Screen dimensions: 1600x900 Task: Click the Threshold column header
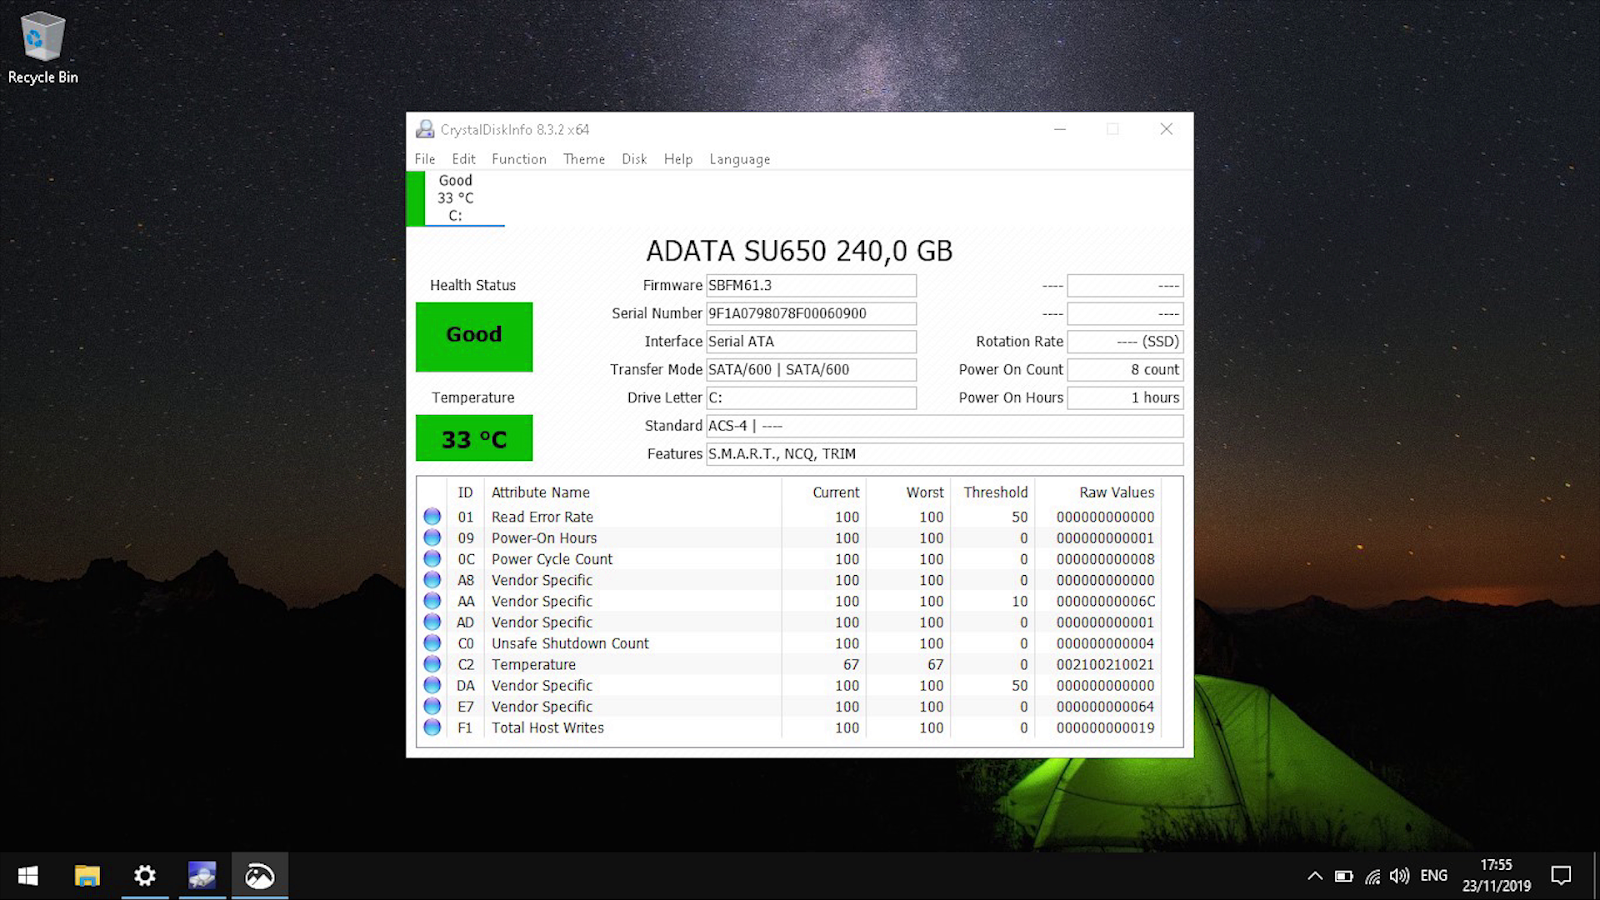[996, 492]
